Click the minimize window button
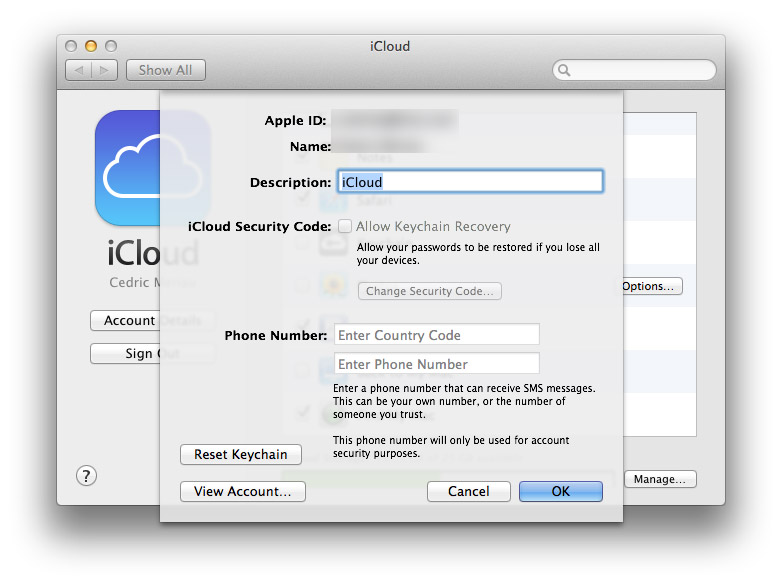782x584 pixels. coord(91,46)
